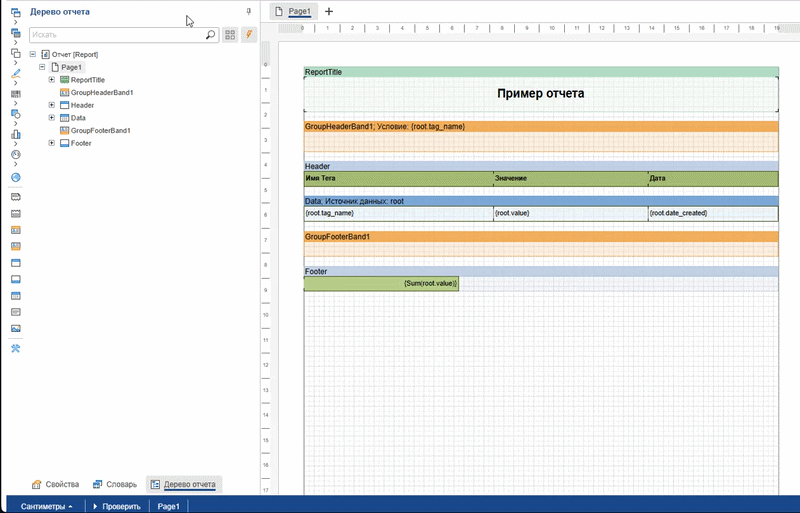Add a new page with plus button
The height and width of the screenshot is (513, 800).
(329, 11)
